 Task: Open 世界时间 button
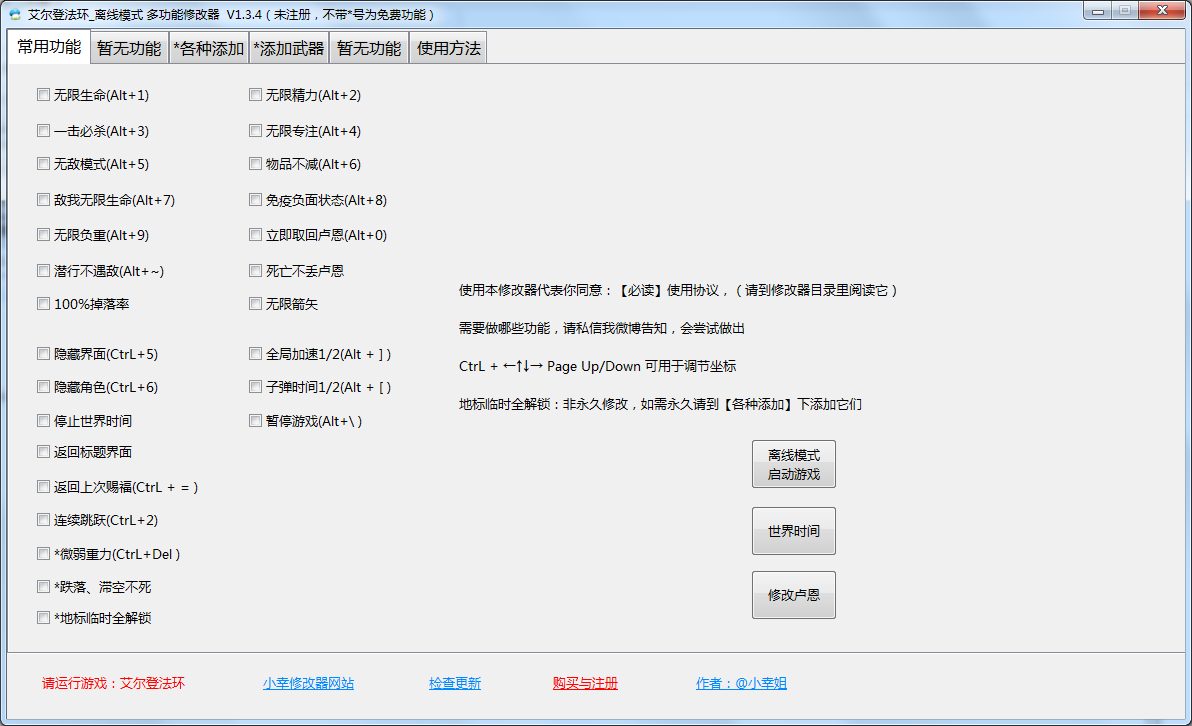[794, 531]
